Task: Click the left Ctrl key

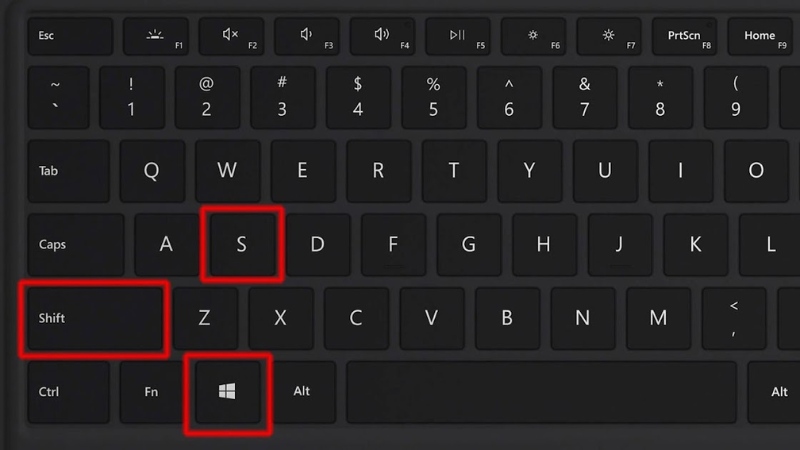Action: point(68,392)
